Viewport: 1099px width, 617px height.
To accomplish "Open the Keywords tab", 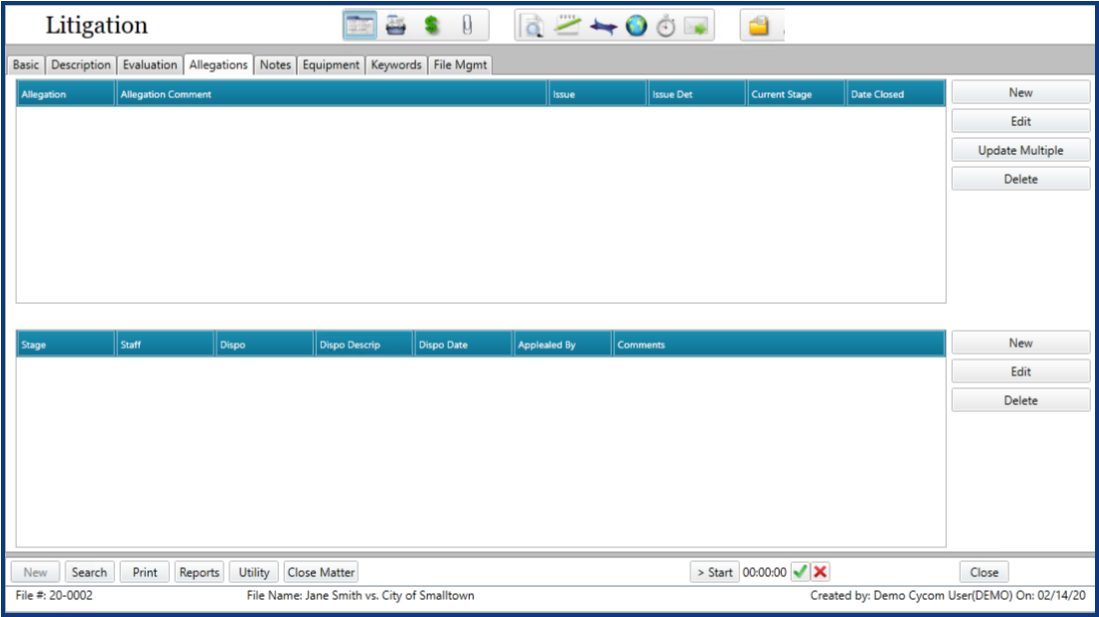I will (396, 65).
